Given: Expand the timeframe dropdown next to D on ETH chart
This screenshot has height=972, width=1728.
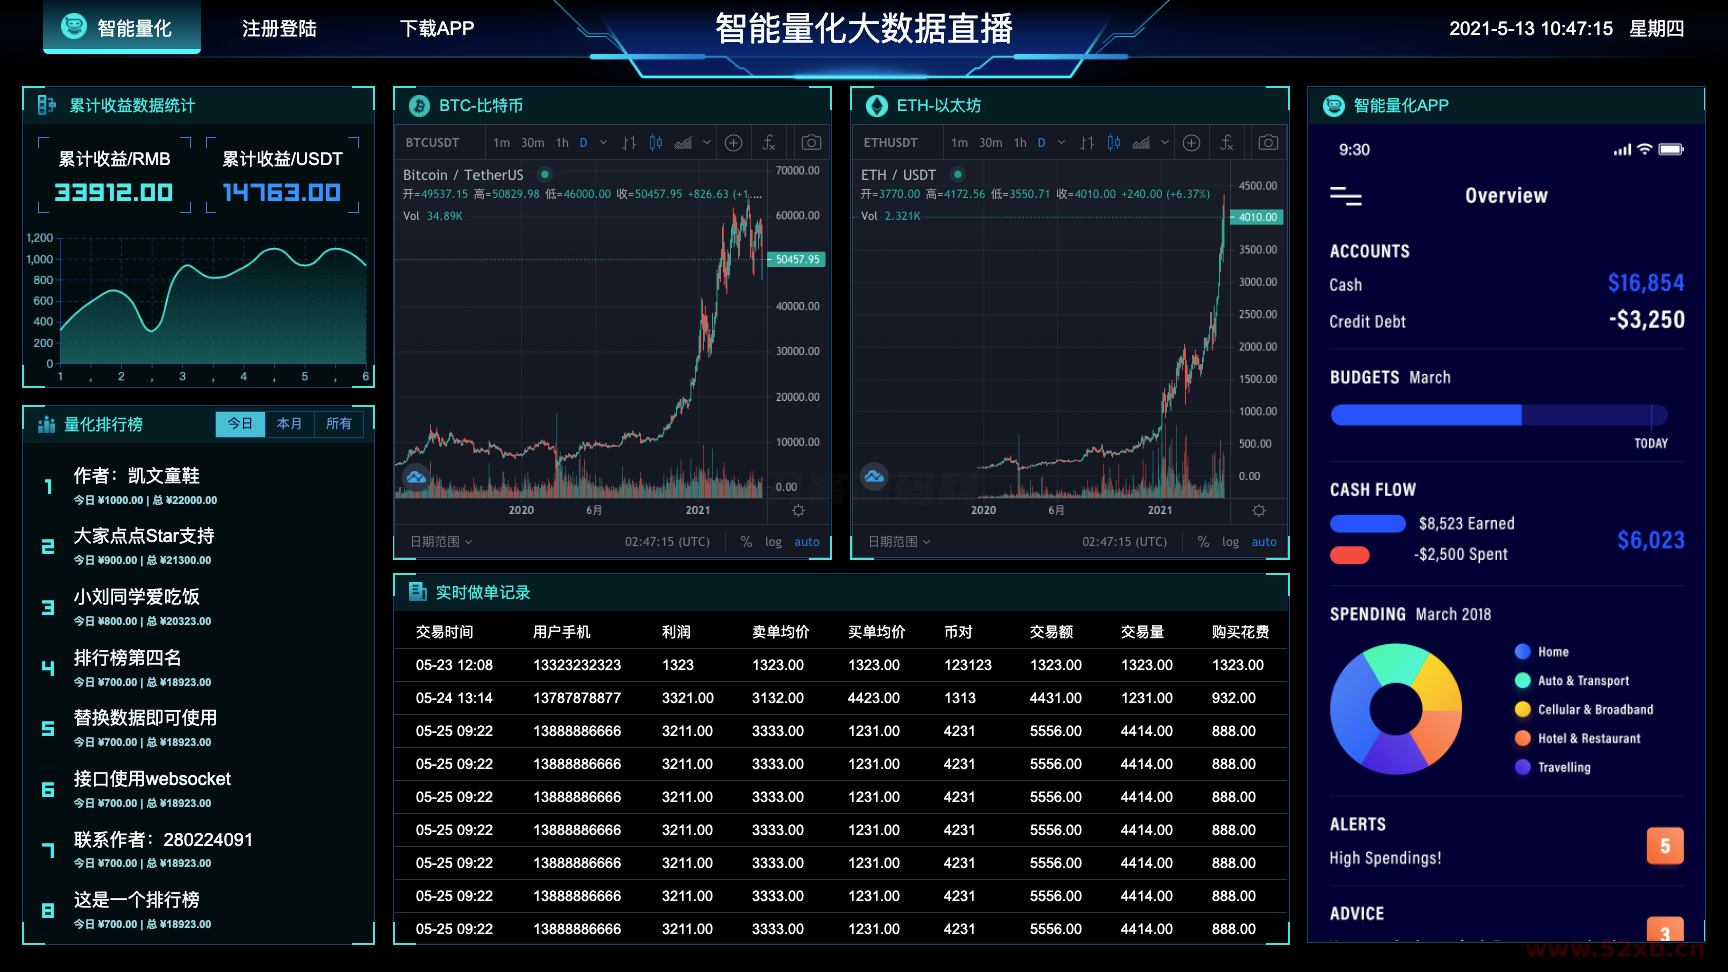Looking at the screenshot, I should point(1061,142).
